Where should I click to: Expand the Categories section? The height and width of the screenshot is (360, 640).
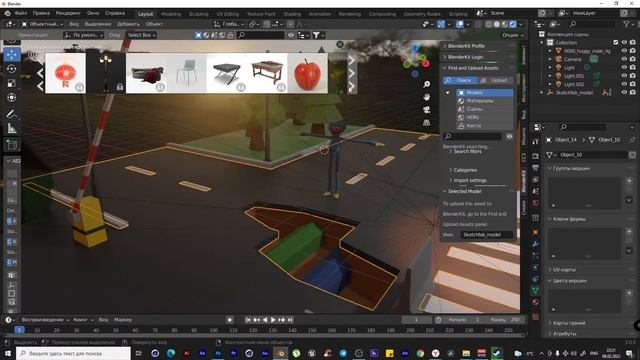[x=465, y=170]
